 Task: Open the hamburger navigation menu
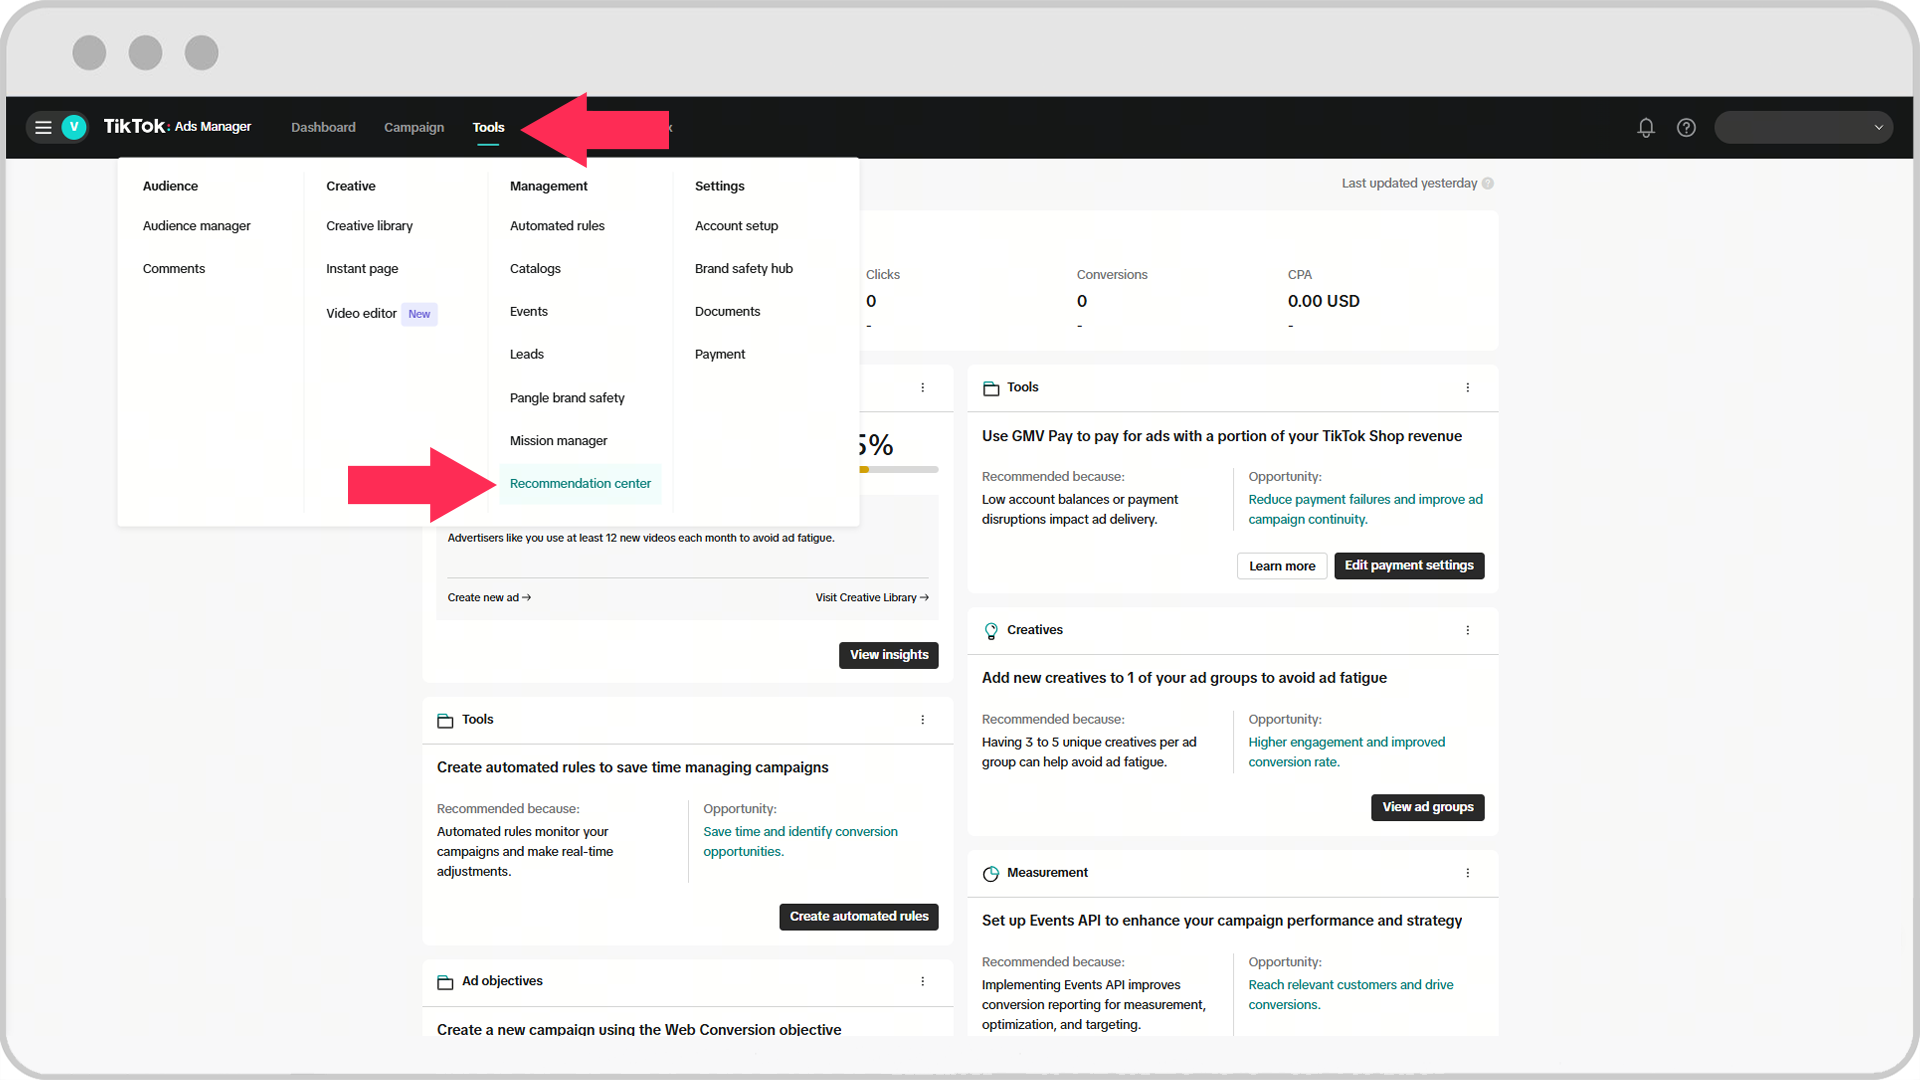[42, 127]
